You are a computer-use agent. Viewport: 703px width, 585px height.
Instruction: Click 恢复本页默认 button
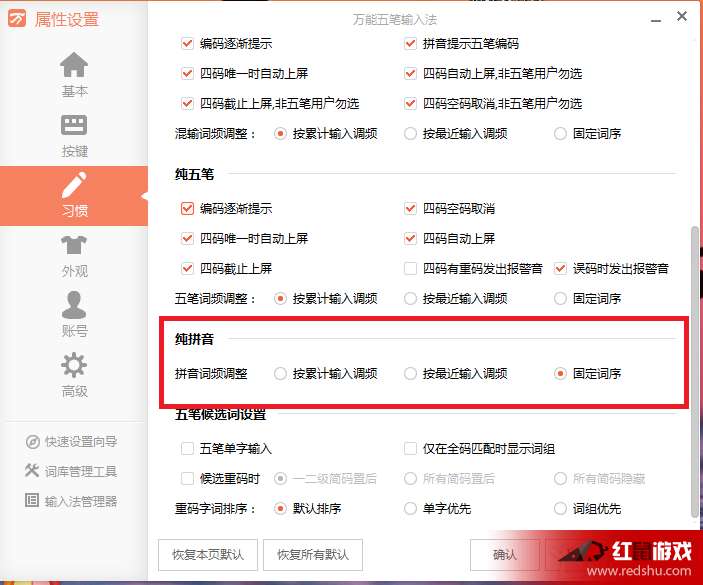pyautogui.click(x=208, y=555)
